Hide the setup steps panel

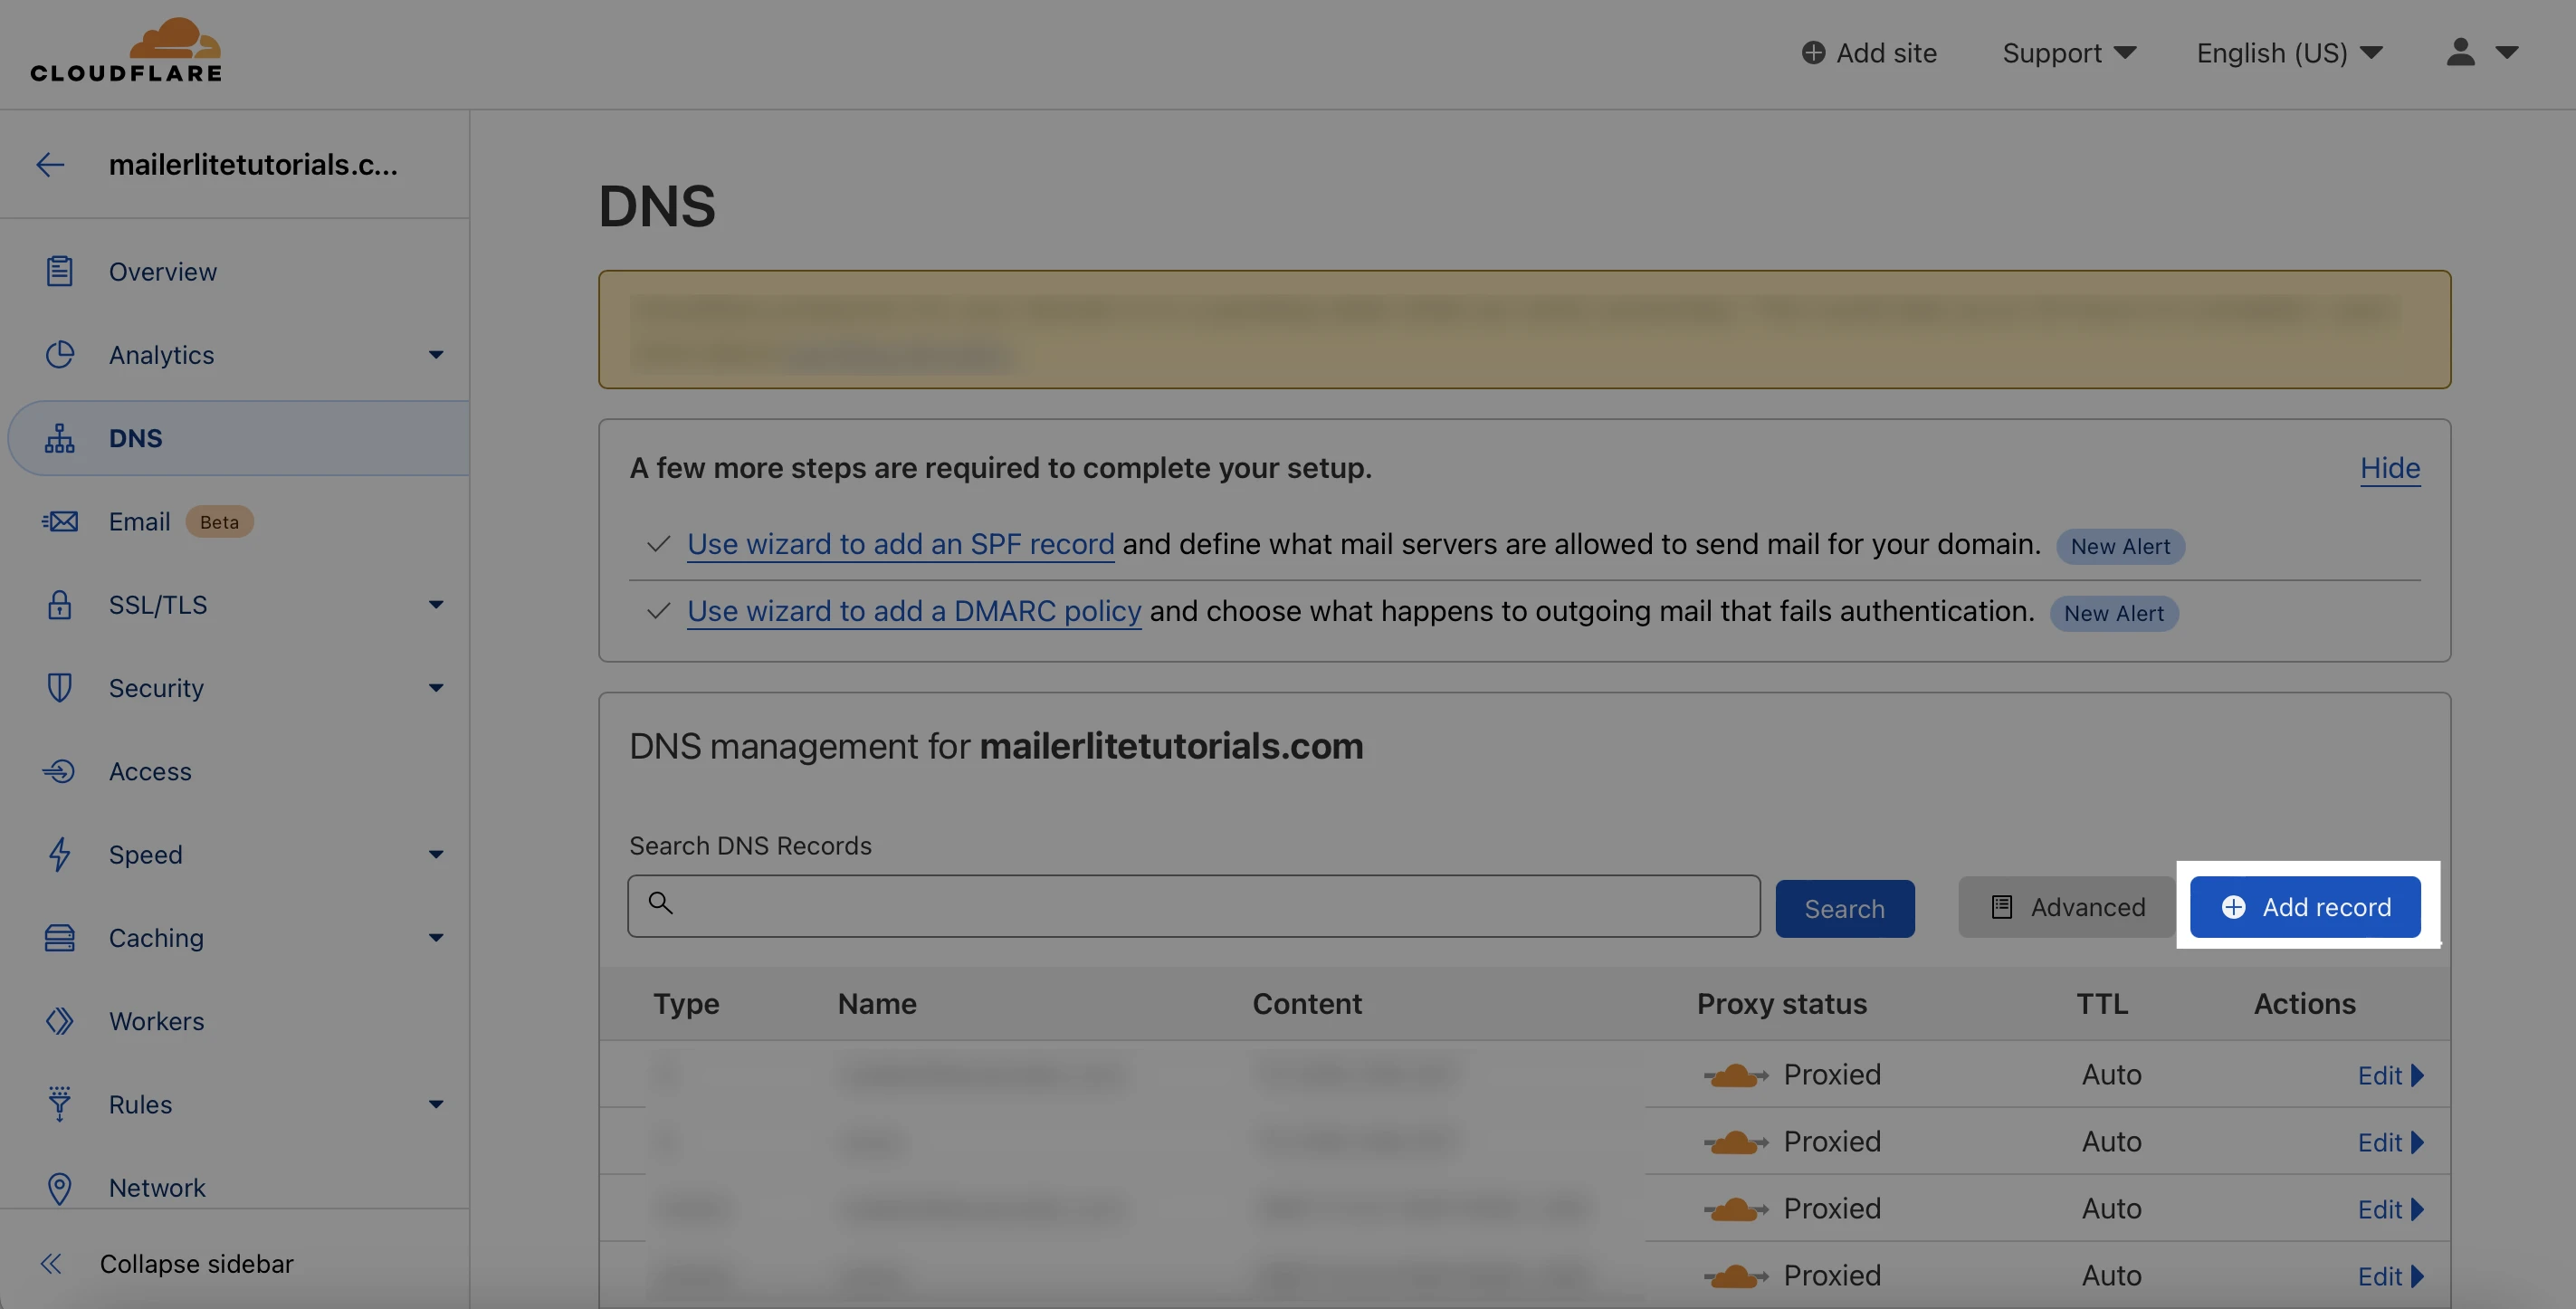pyautogui.click(x=2389, y=468)
